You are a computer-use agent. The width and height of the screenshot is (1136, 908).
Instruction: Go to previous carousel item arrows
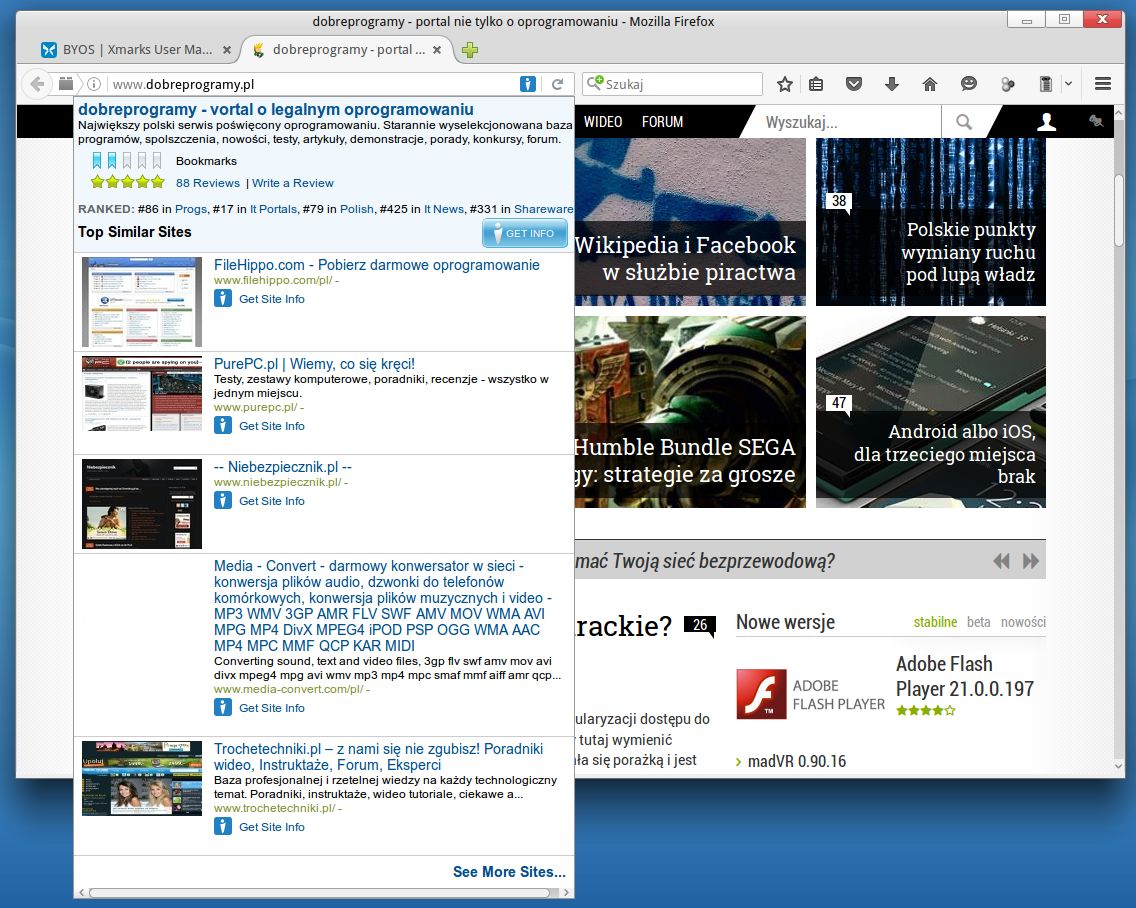coord(1001,561)
